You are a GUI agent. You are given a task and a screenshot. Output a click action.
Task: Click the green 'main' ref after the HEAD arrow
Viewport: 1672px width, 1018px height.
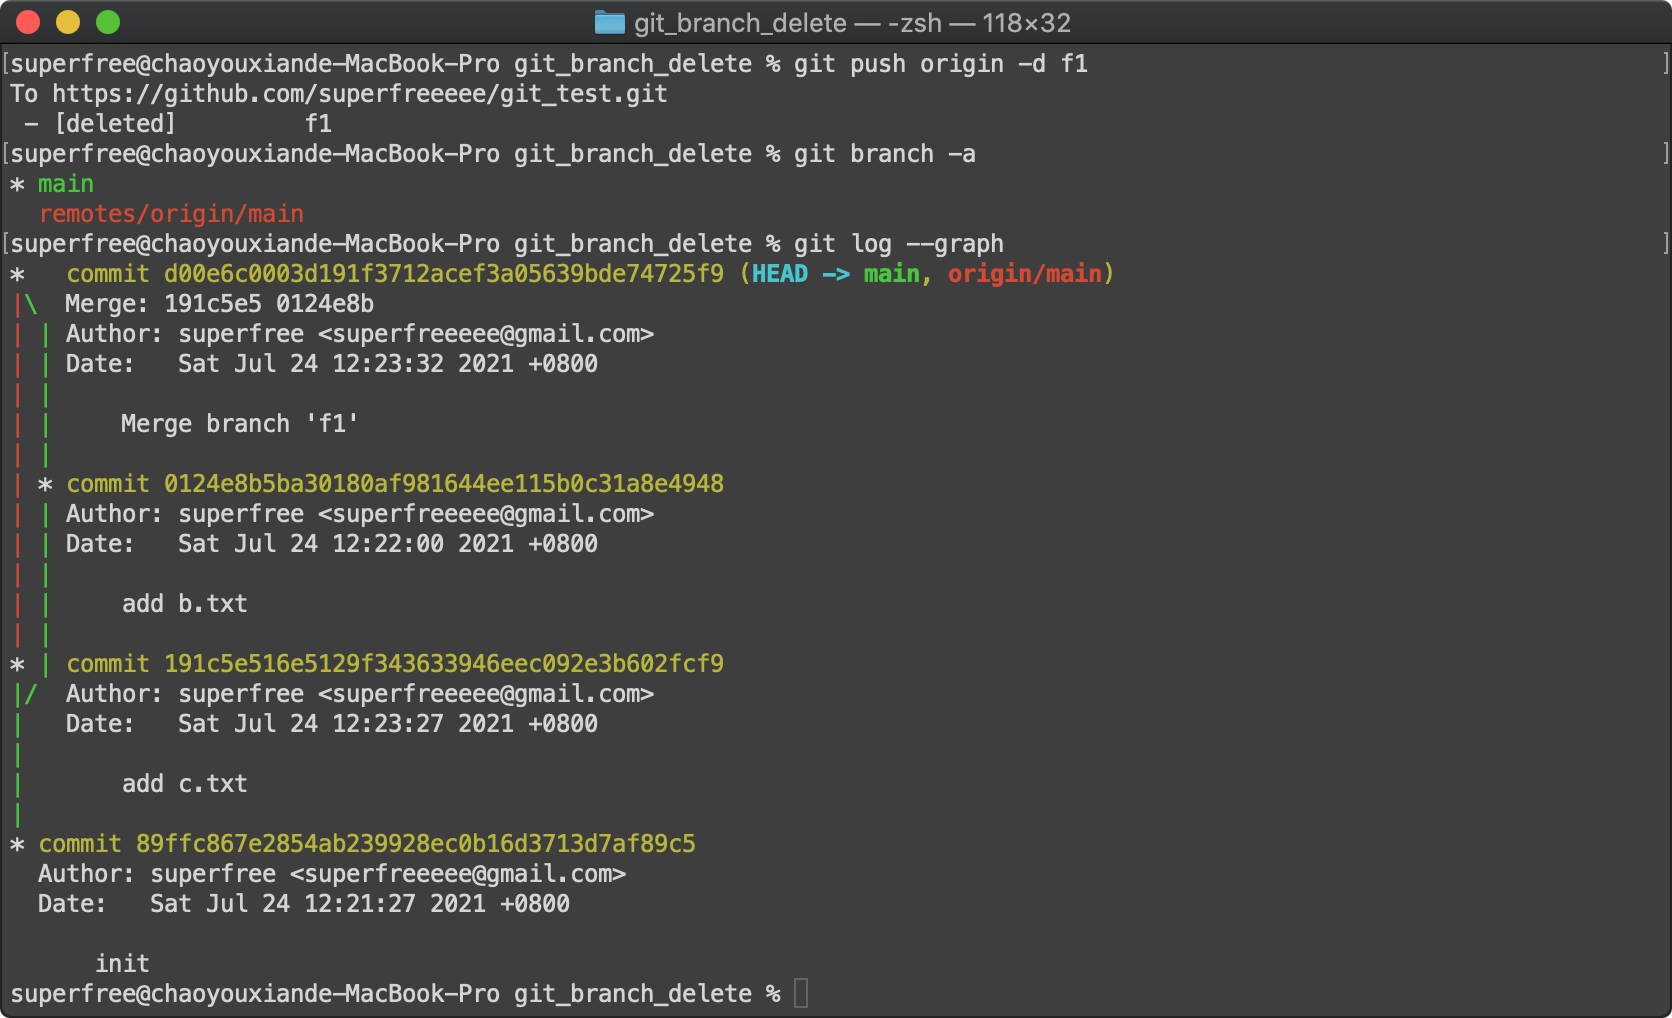click(x=892, y=274)
